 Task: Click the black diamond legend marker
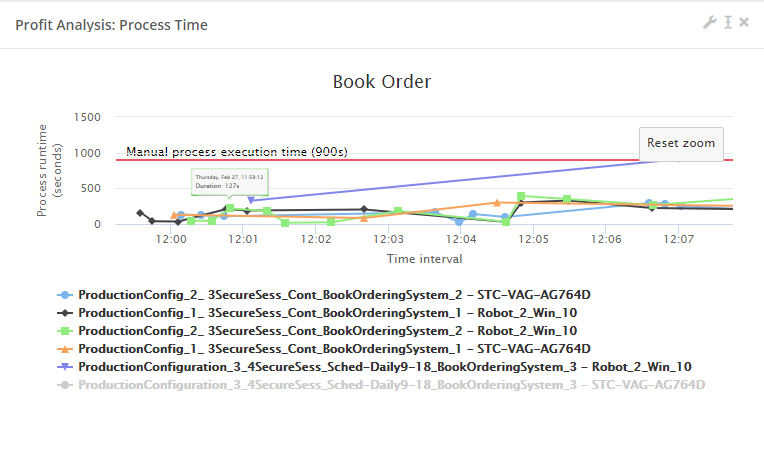pos(65,313)
